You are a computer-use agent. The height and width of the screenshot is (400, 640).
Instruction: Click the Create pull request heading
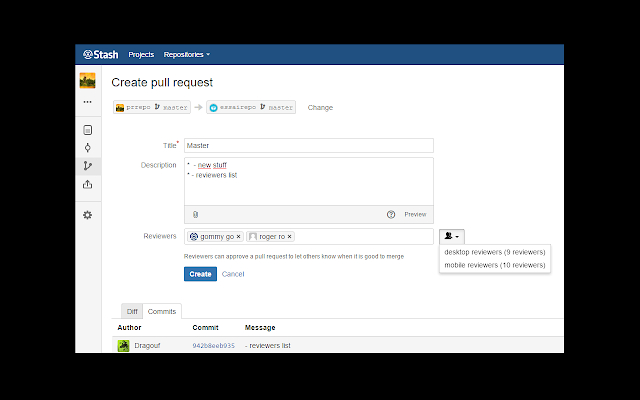(162, 82)
